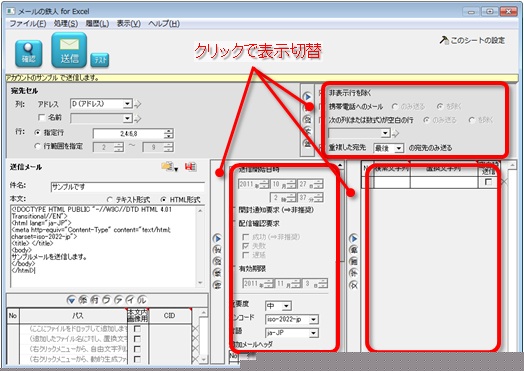
Task: Click the cell-picker arrow beside the blank column combo
Action: point(396,133)
